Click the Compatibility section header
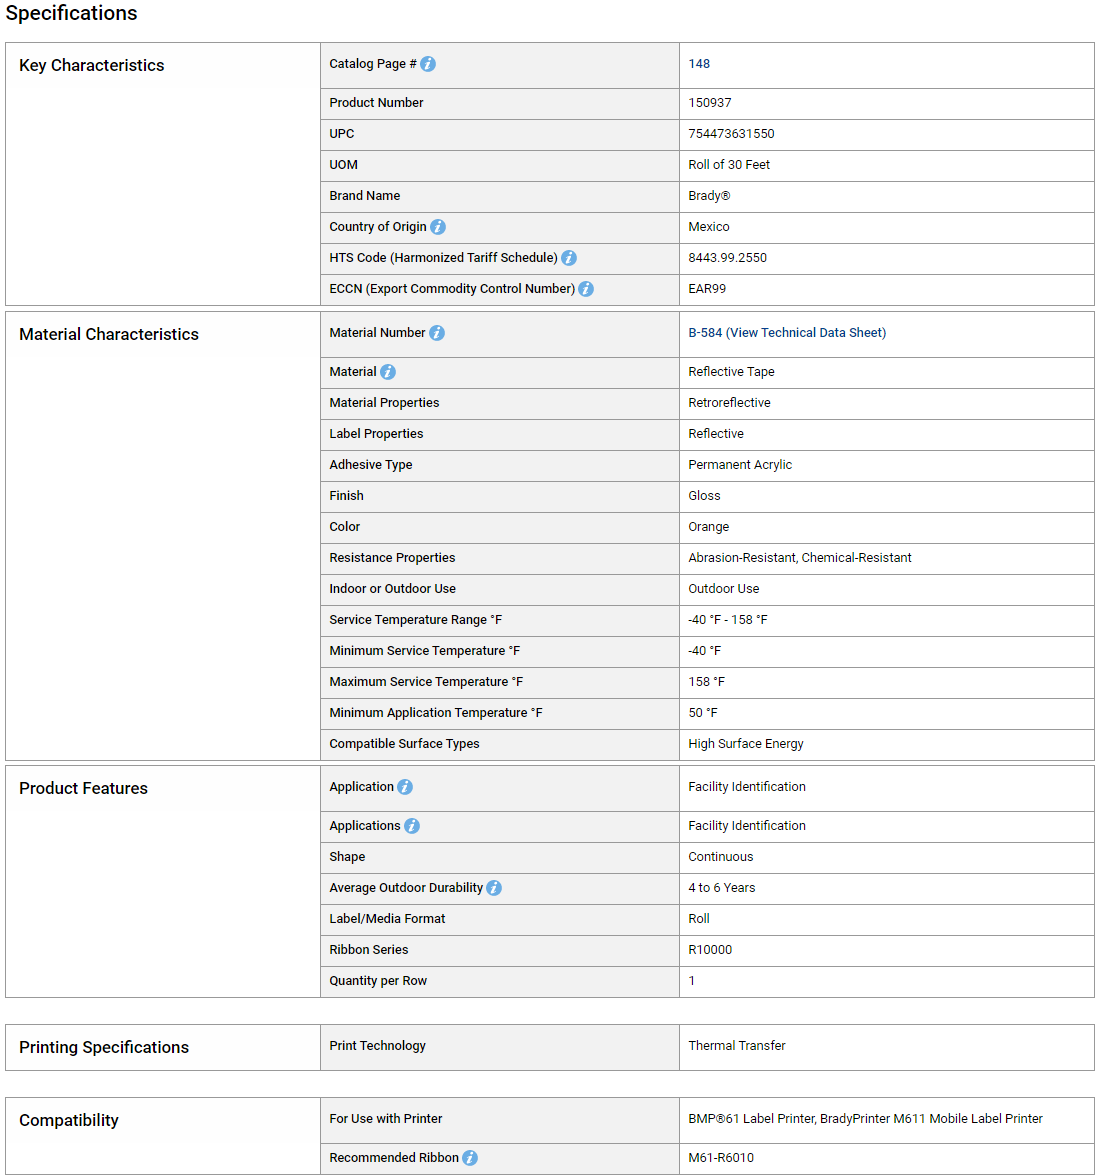The image size is (1096, 1176). (x=69, y=1120)
